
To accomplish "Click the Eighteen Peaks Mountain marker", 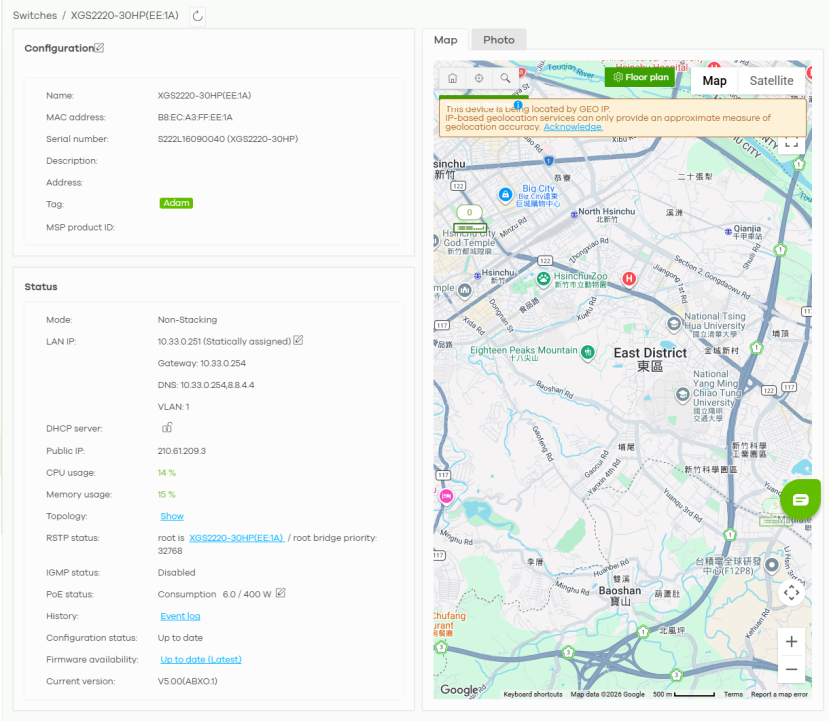I will coord(587,352).
